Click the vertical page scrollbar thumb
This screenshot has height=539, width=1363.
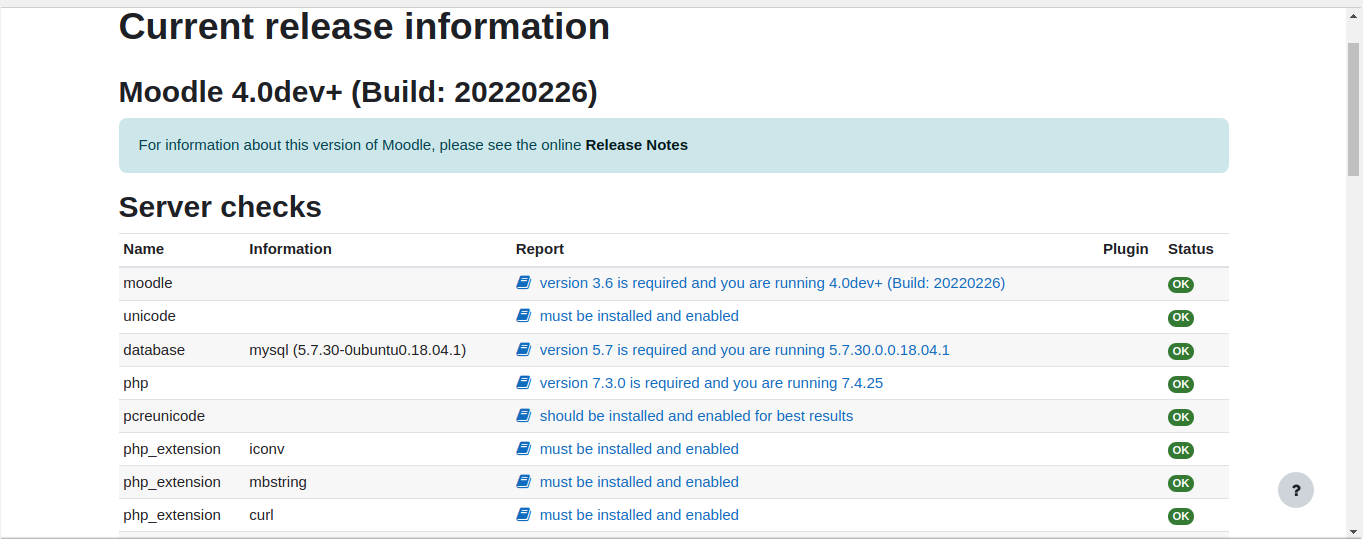(x=1353, y=110)
